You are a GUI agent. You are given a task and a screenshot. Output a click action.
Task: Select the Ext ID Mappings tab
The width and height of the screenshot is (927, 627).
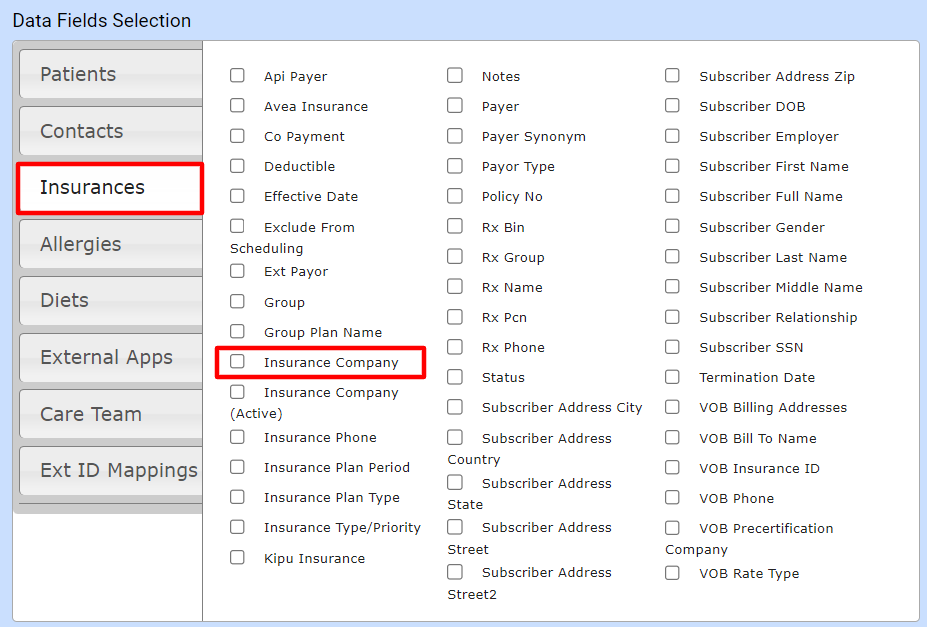[112, 471]
